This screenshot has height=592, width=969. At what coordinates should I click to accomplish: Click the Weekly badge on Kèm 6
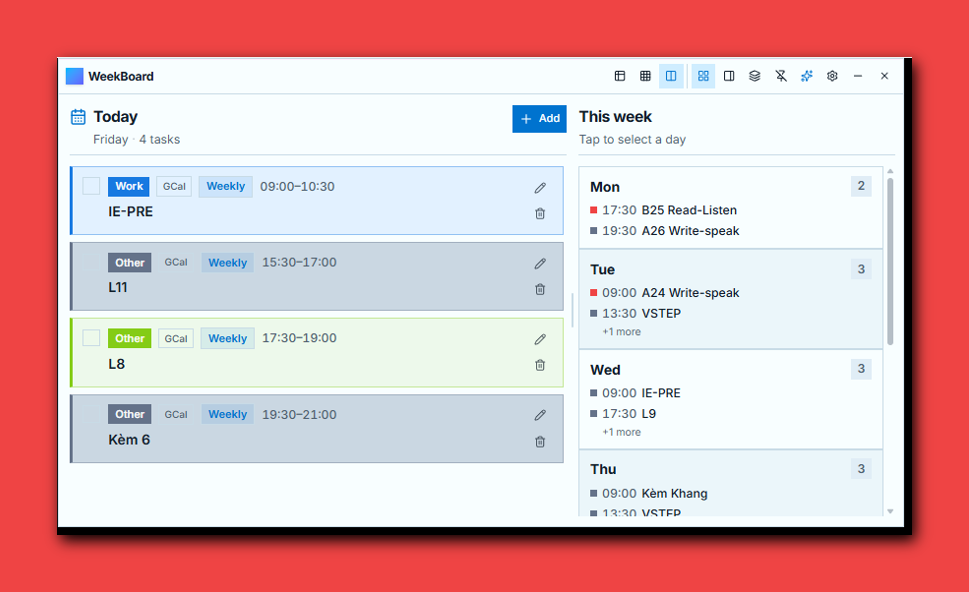click(227, 415)
